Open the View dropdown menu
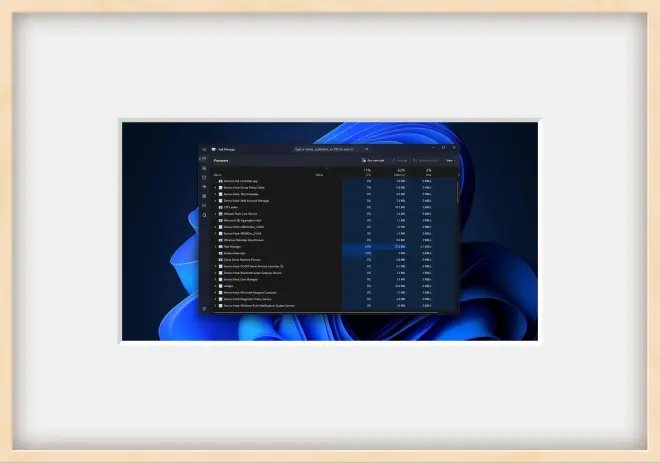 click(x=450, y=160)
